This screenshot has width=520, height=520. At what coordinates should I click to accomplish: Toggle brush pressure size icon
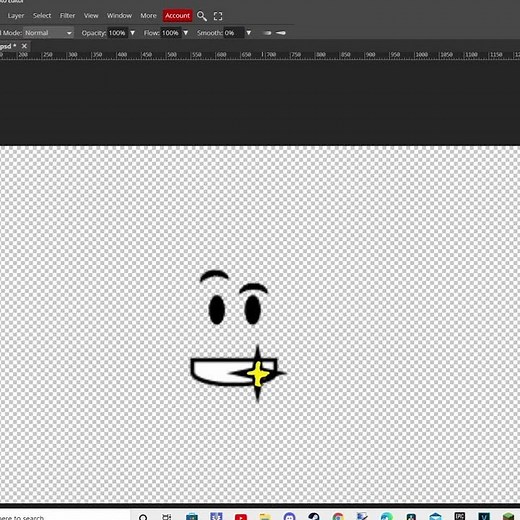pyautogui.click(x=281, y=33)
